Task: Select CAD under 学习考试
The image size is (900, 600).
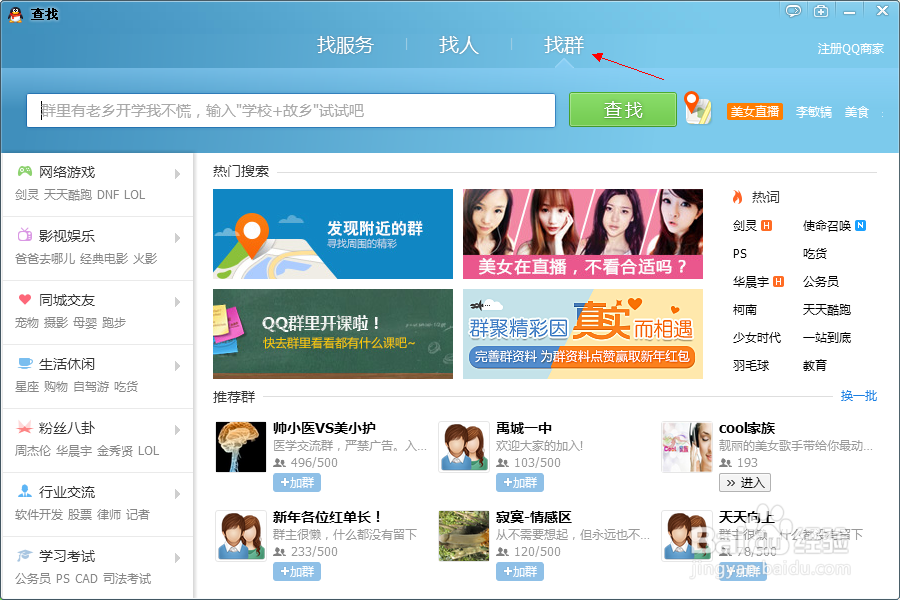Action: tap(87, 579)
